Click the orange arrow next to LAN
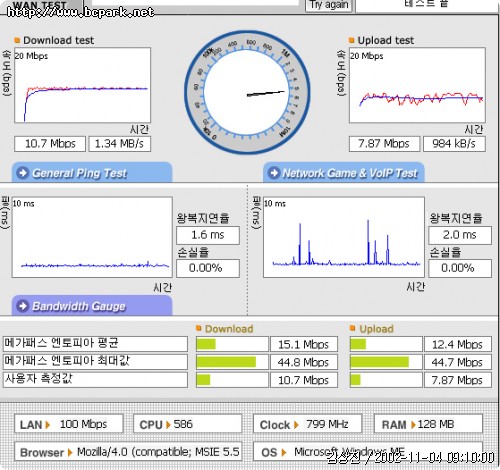500x470 pixels. click(x=48, y=425)
